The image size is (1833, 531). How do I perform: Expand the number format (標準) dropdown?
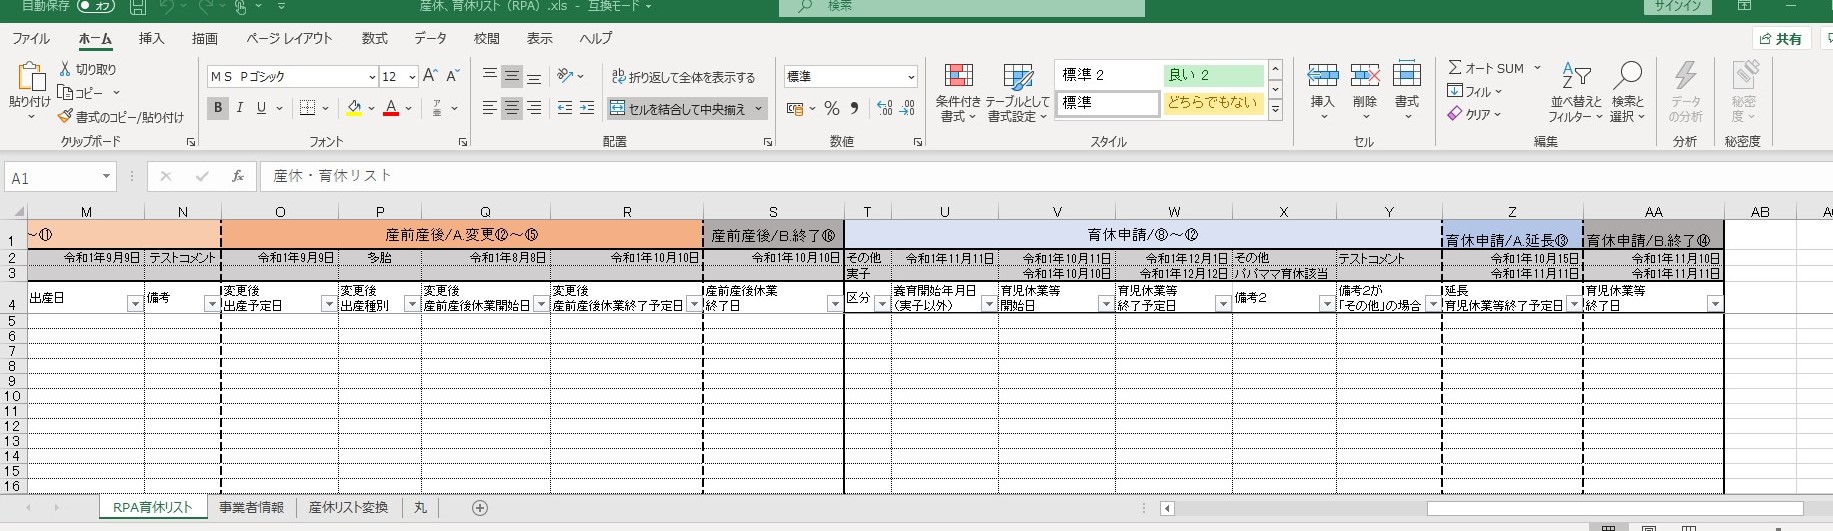click(911, 77)
